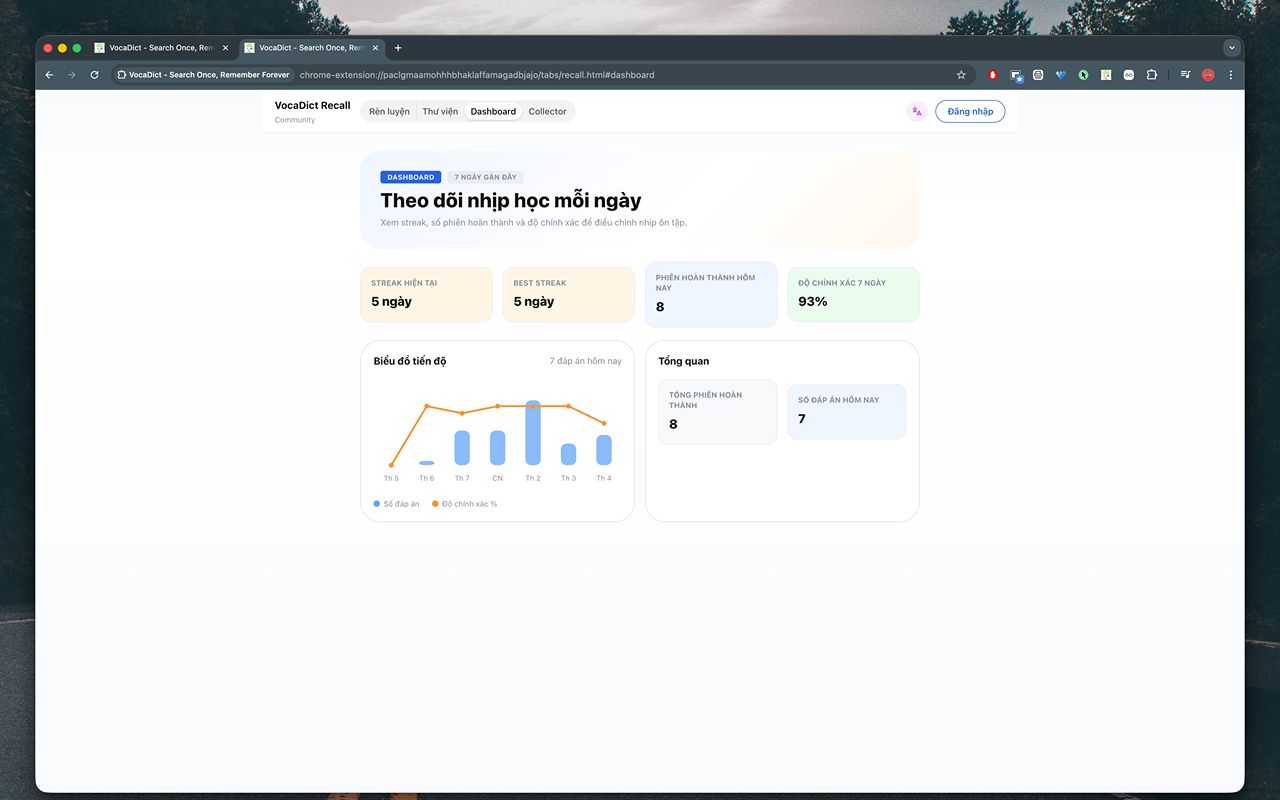Open the Extensions puzzle menu
1280x800 pixels.
click(1151, 75)
